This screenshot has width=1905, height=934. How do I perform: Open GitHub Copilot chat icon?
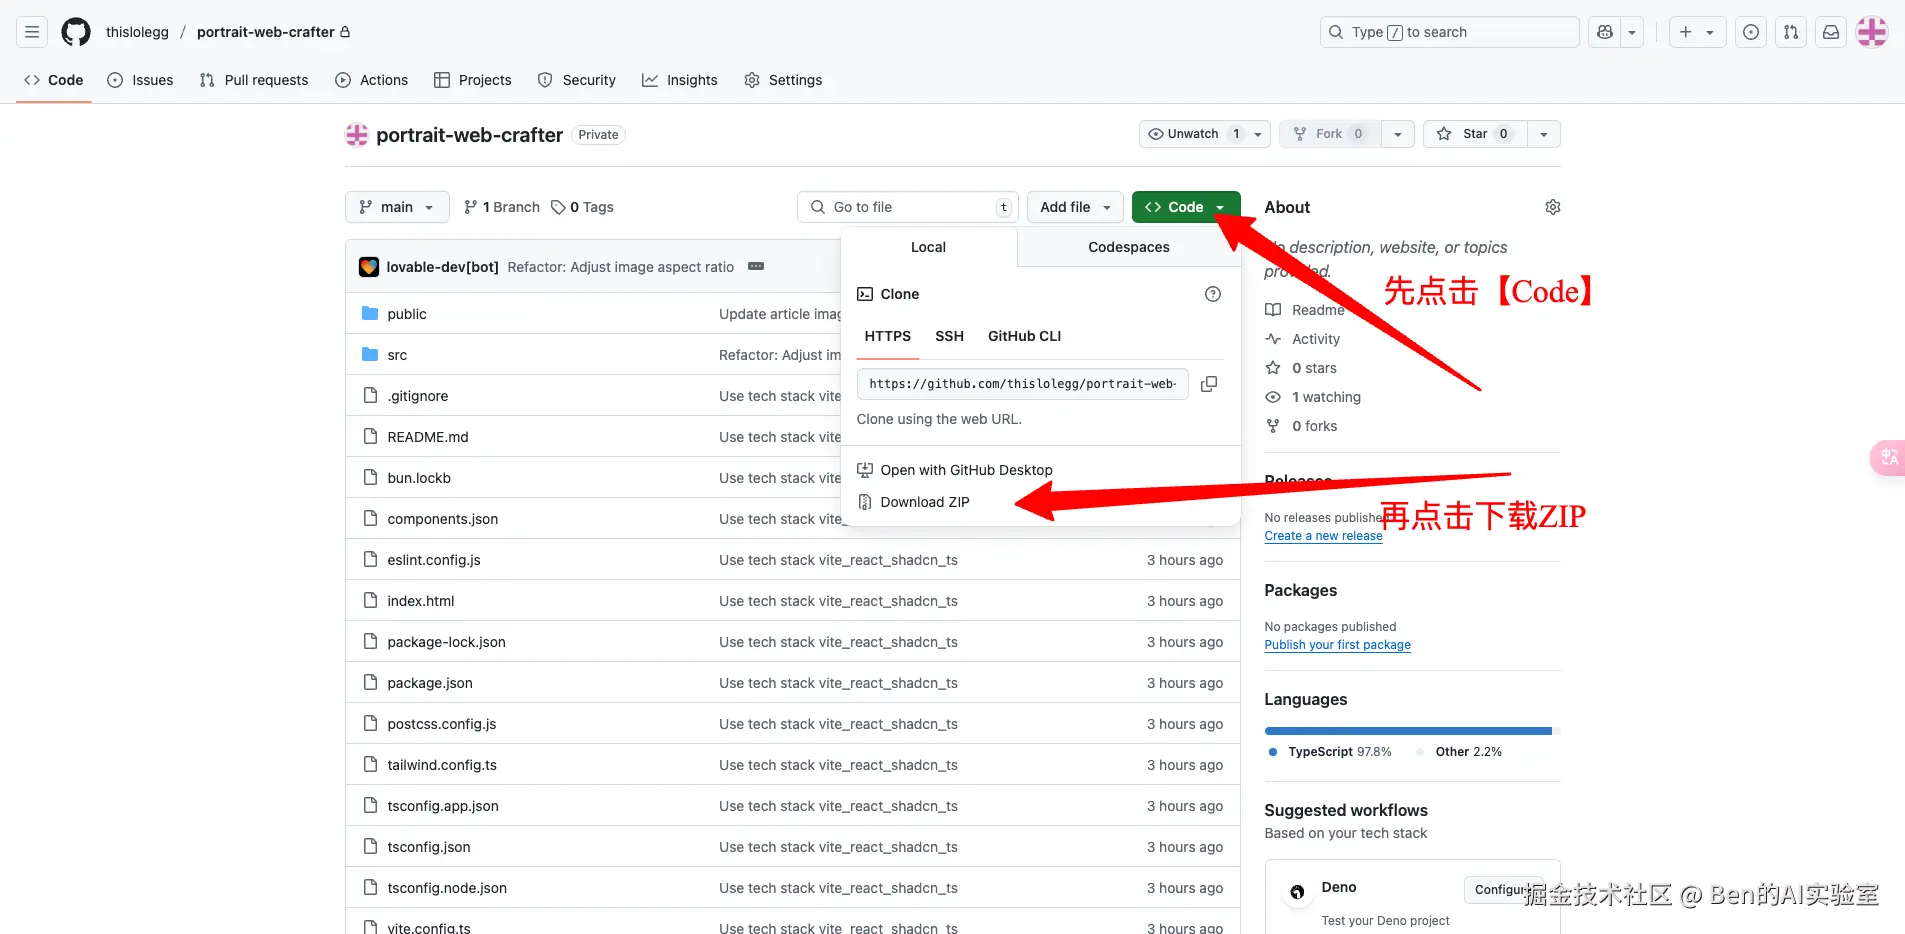[1605, 32]
